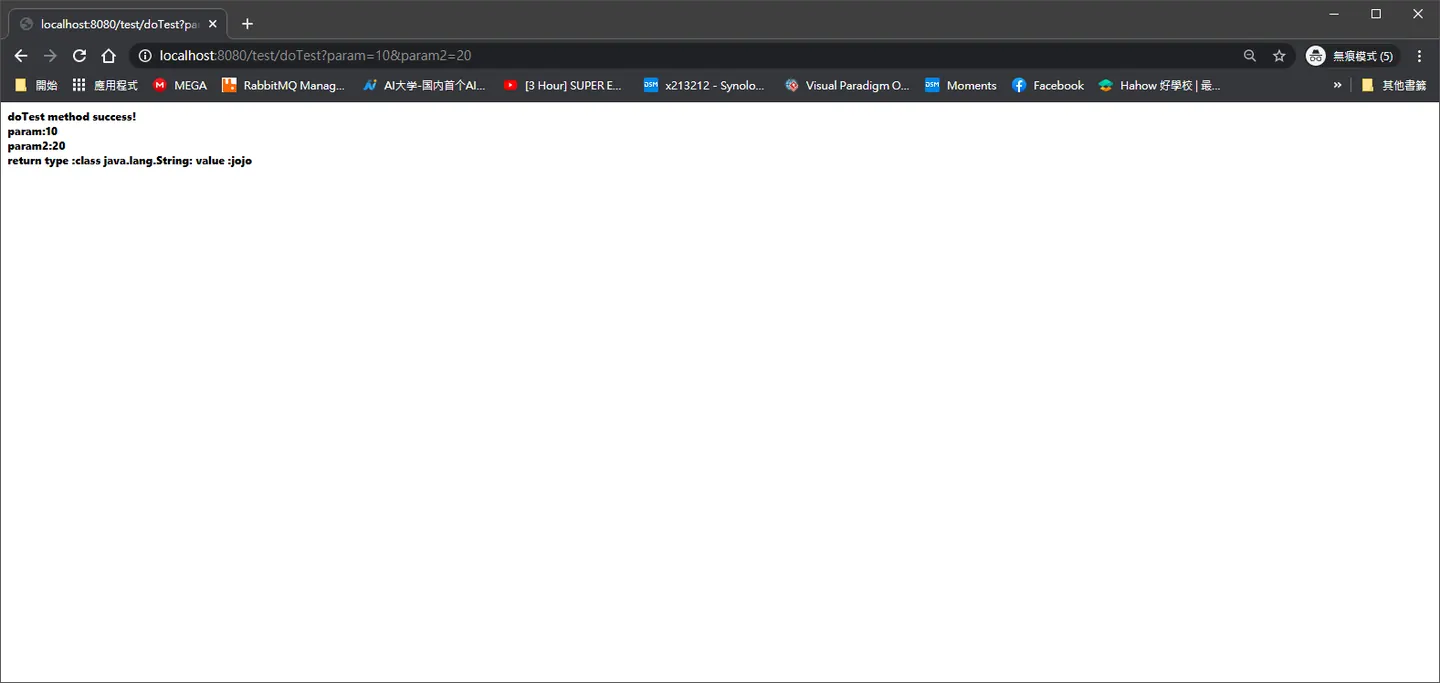This screenshot has height=683, width=1440.
Task: Close the localhost:8080 tab
Action: tap(212, 24)
